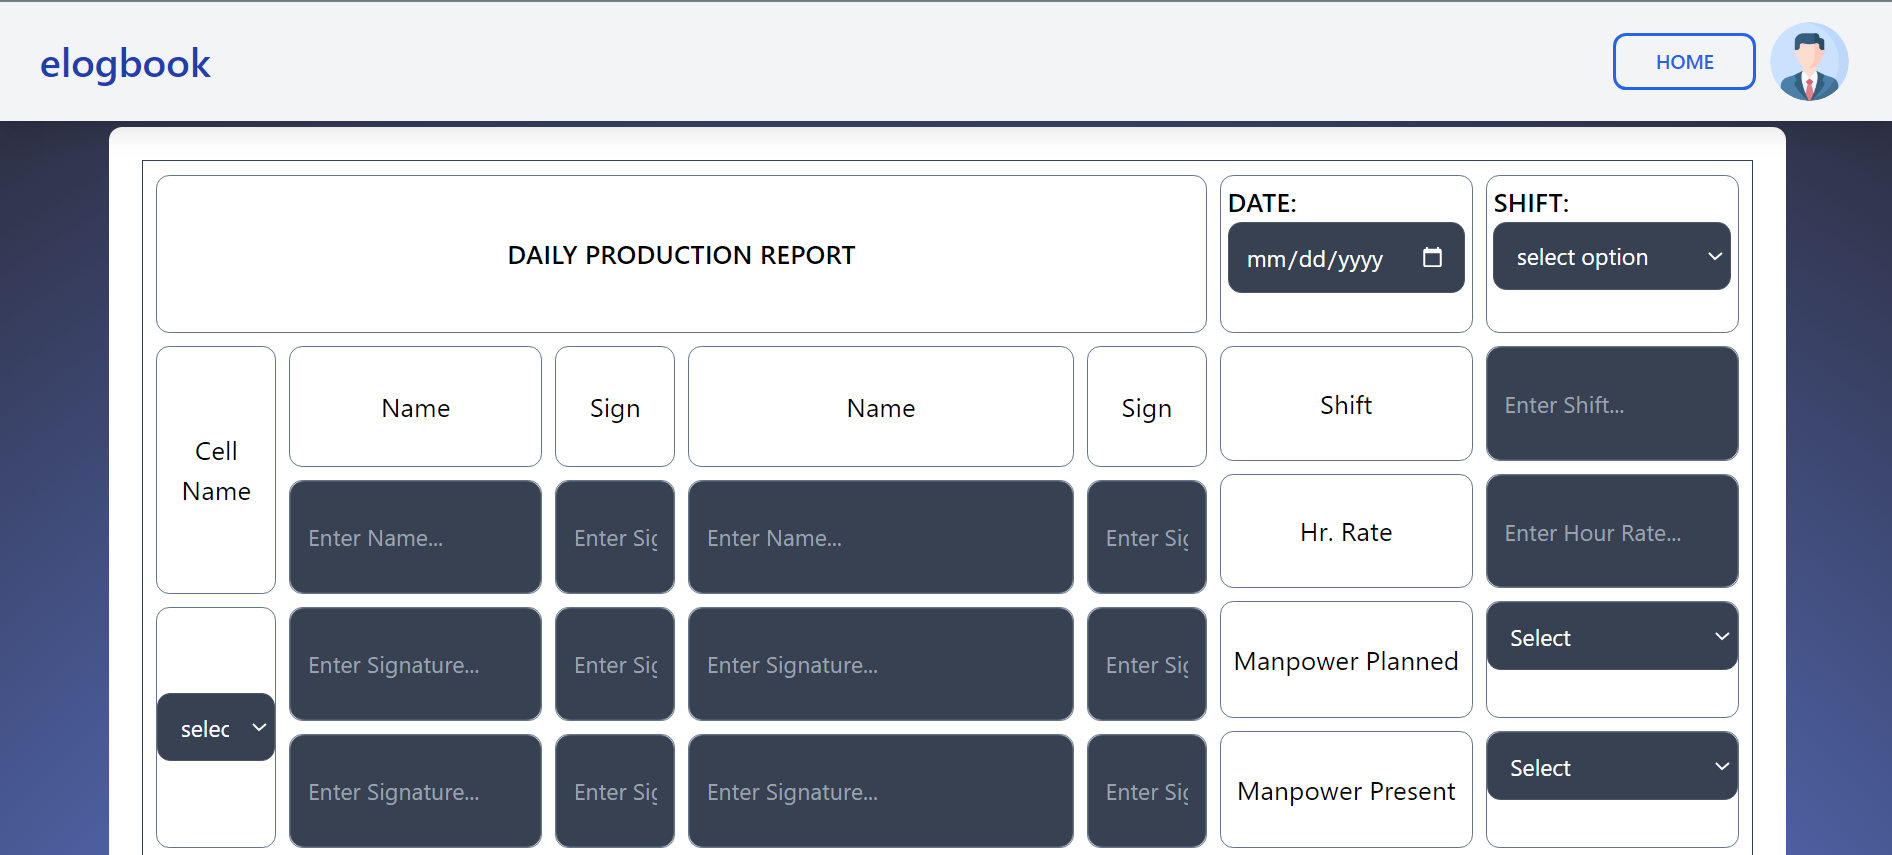
Task: Click the Manpower Present label
Action: (1346, 791)
